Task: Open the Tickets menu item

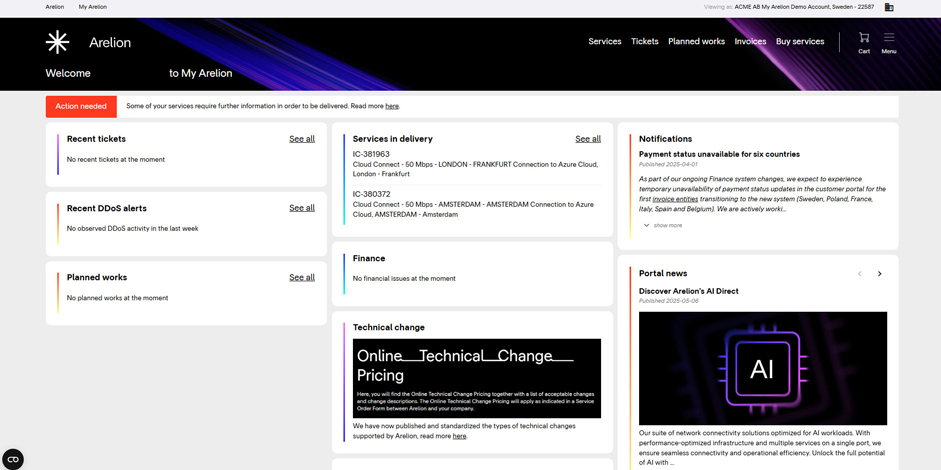Action: (x=645, y=42)
